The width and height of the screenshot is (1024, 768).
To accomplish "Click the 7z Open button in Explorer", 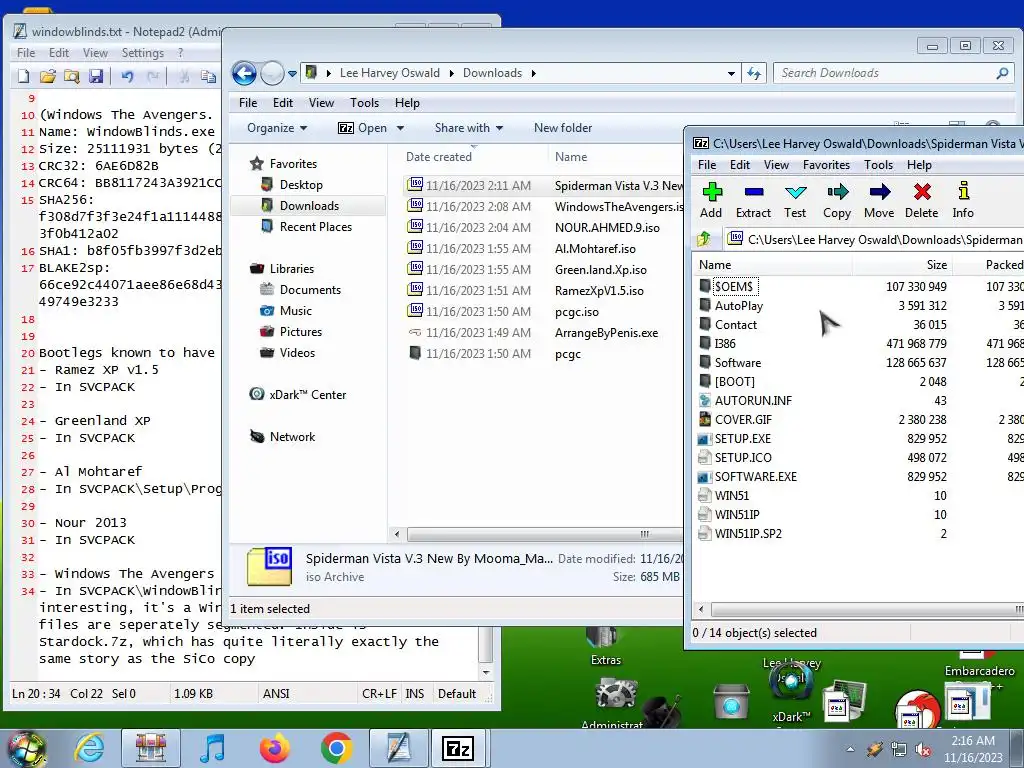I will click(362, 128).
